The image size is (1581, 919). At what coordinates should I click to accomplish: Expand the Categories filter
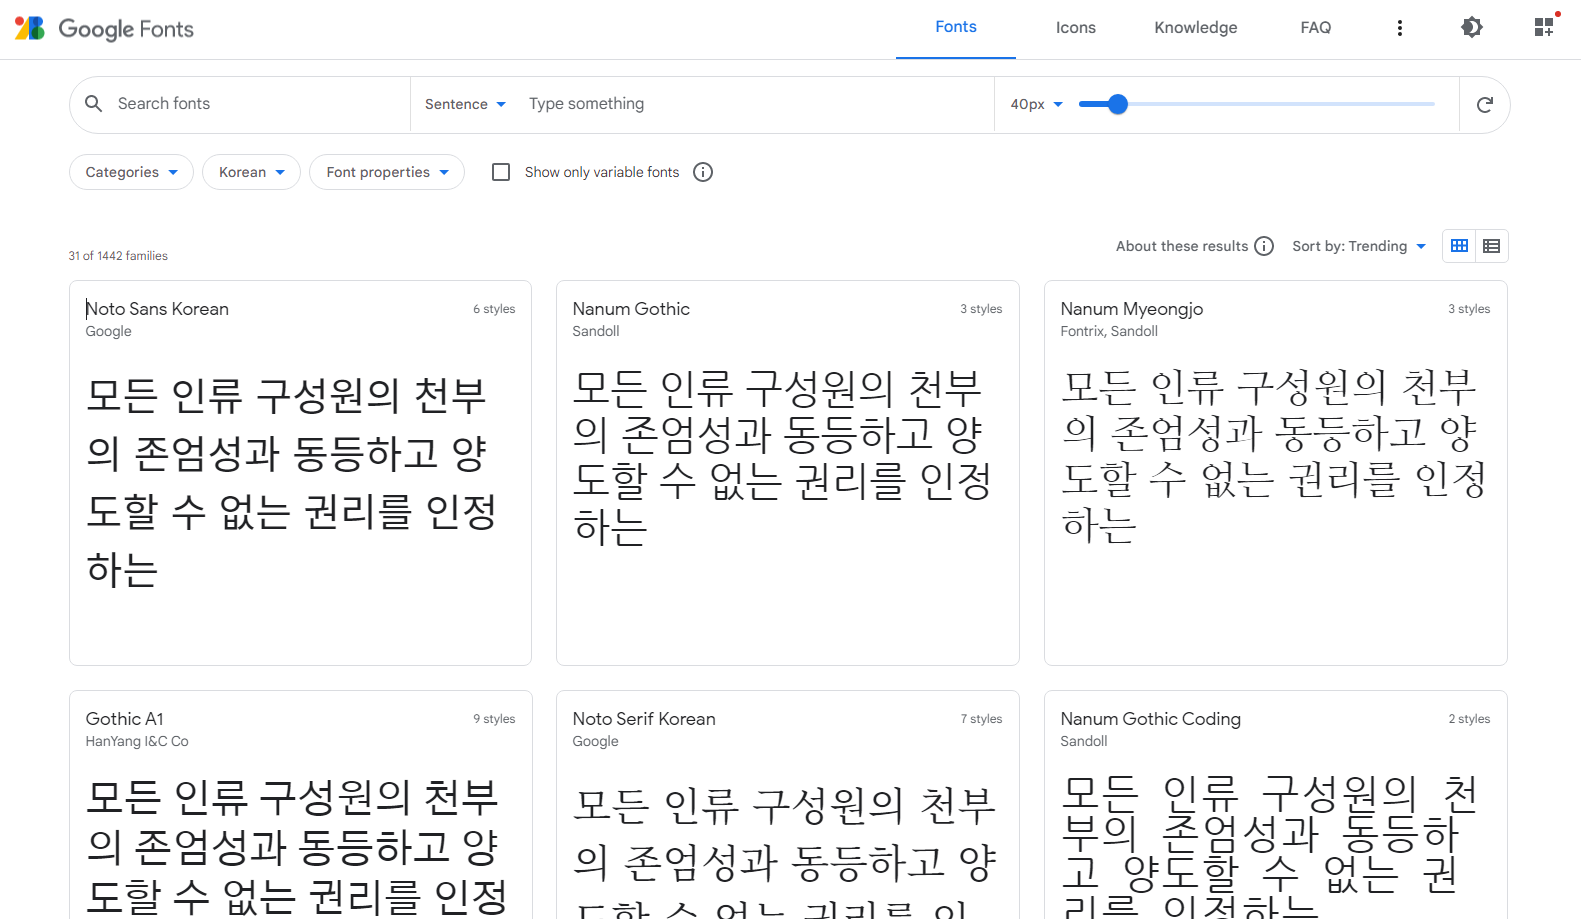click(131, 172)
